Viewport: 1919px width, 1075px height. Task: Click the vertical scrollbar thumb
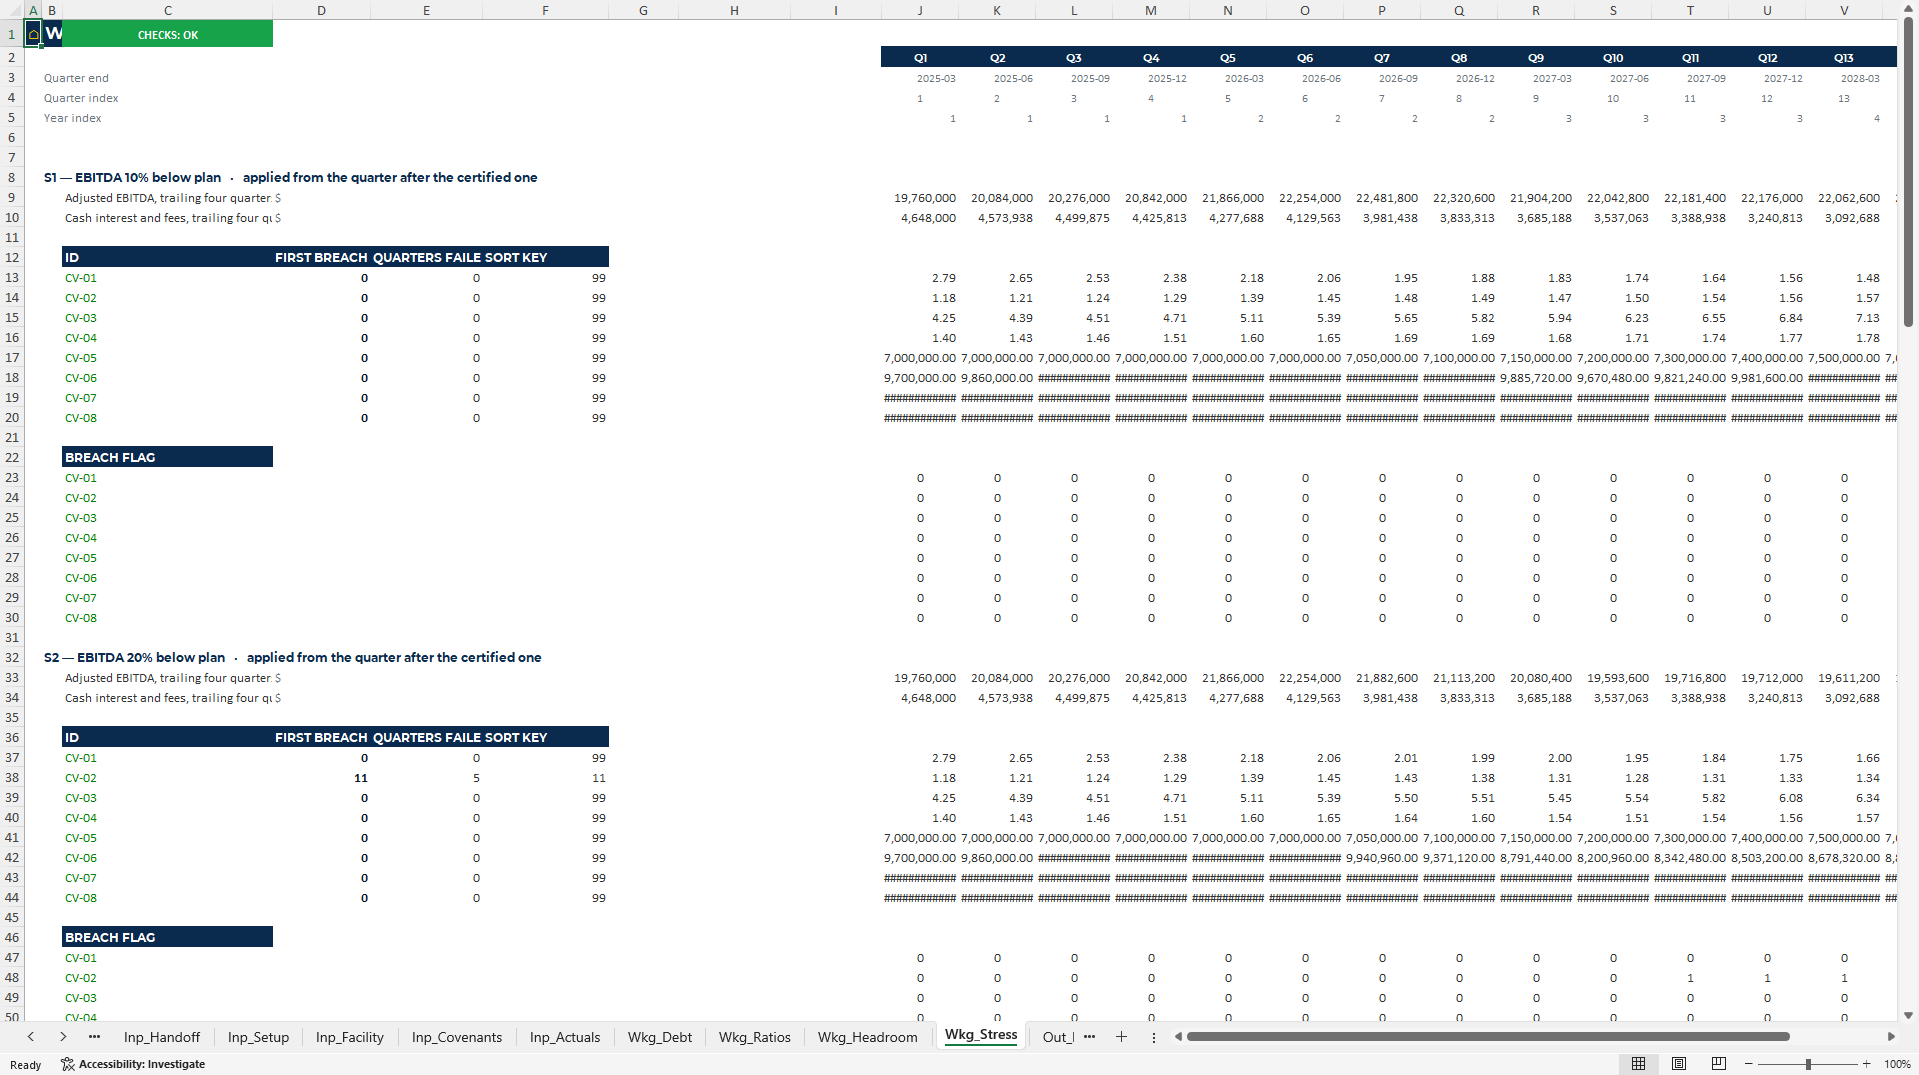pyautogui.click(x=1908, y=172)
